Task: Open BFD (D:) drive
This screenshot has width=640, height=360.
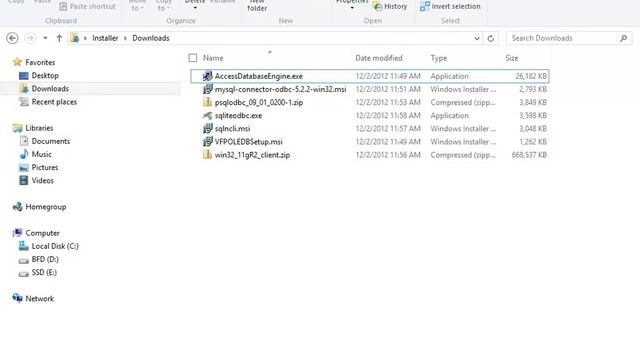Action: (x=45, y=259)
